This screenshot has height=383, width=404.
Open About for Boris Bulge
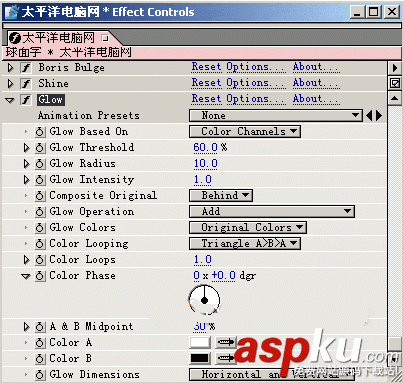[x=316, y=67]
